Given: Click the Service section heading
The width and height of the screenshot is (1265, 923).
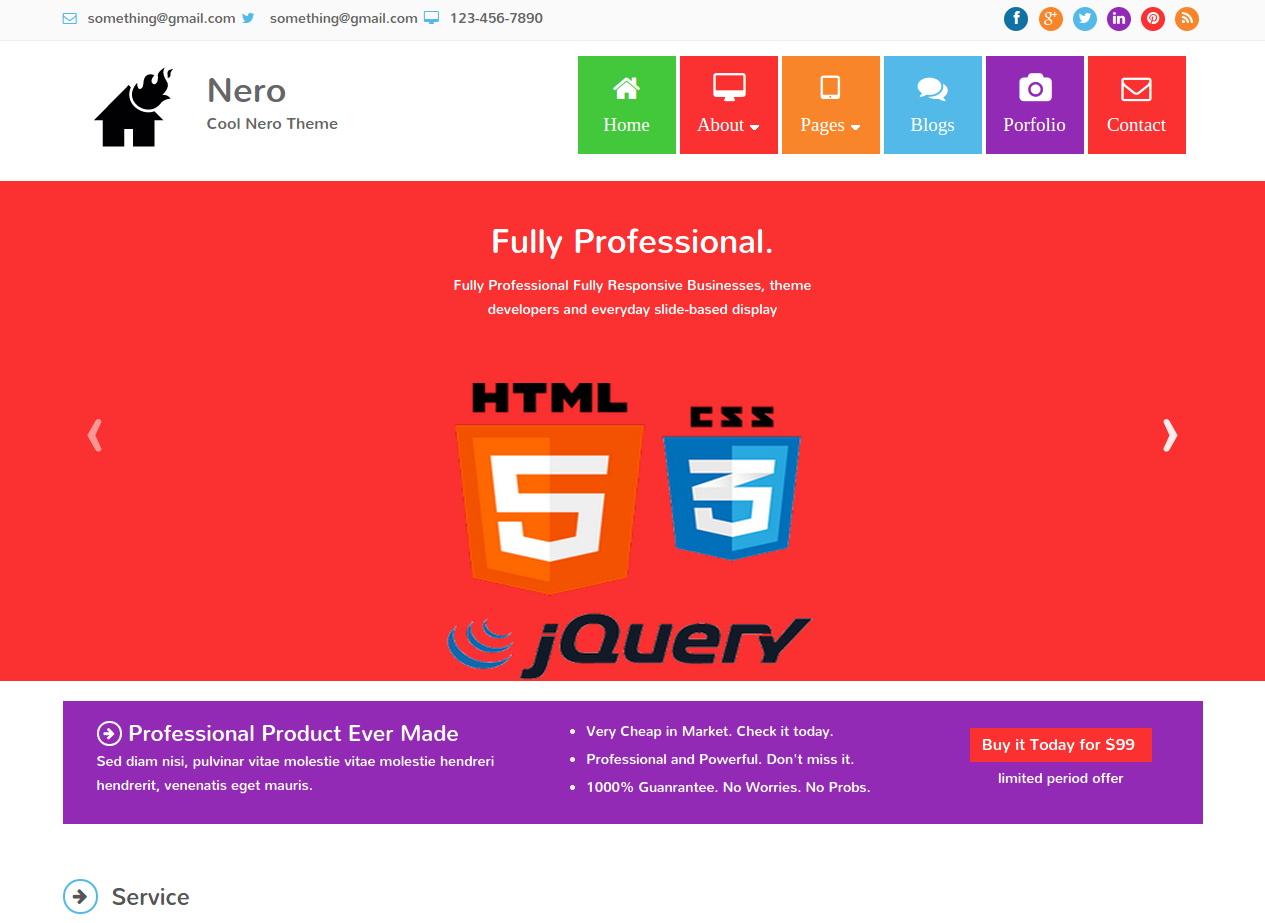Looking at the screenshot, I should (x=150, y=897).
